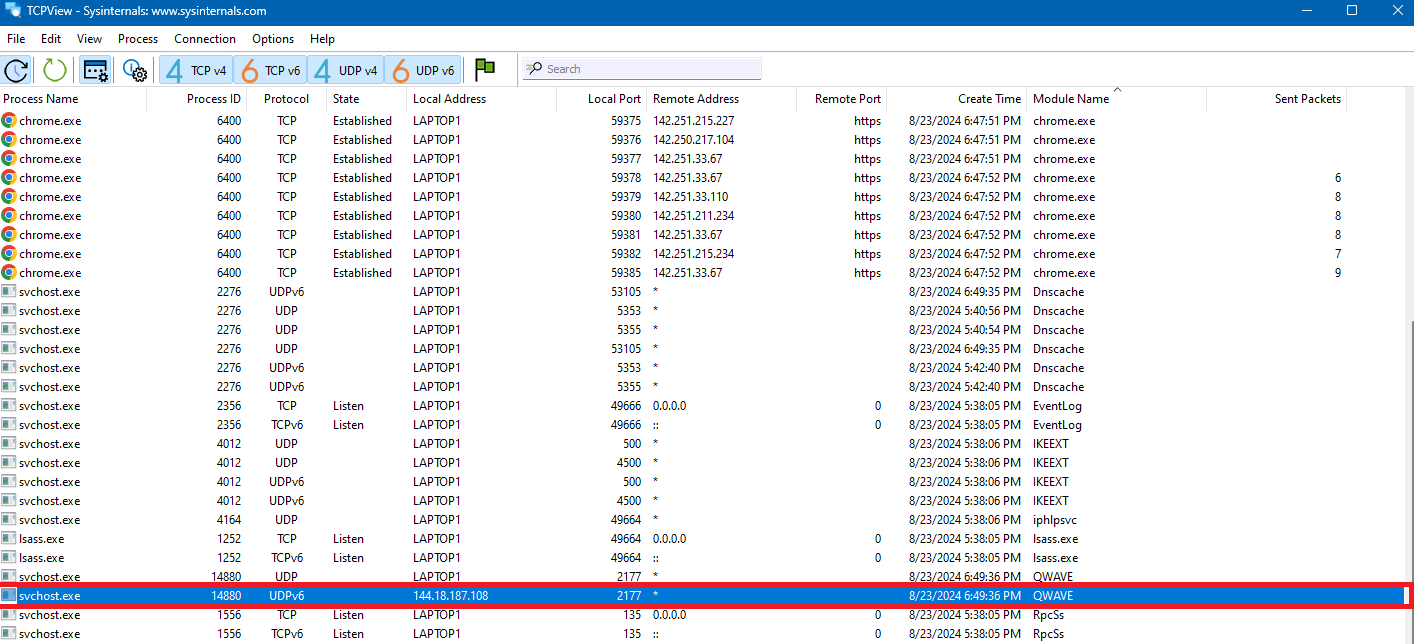Open the Process menu
This screenshot has height=644, width=1414.
(138, 39)
